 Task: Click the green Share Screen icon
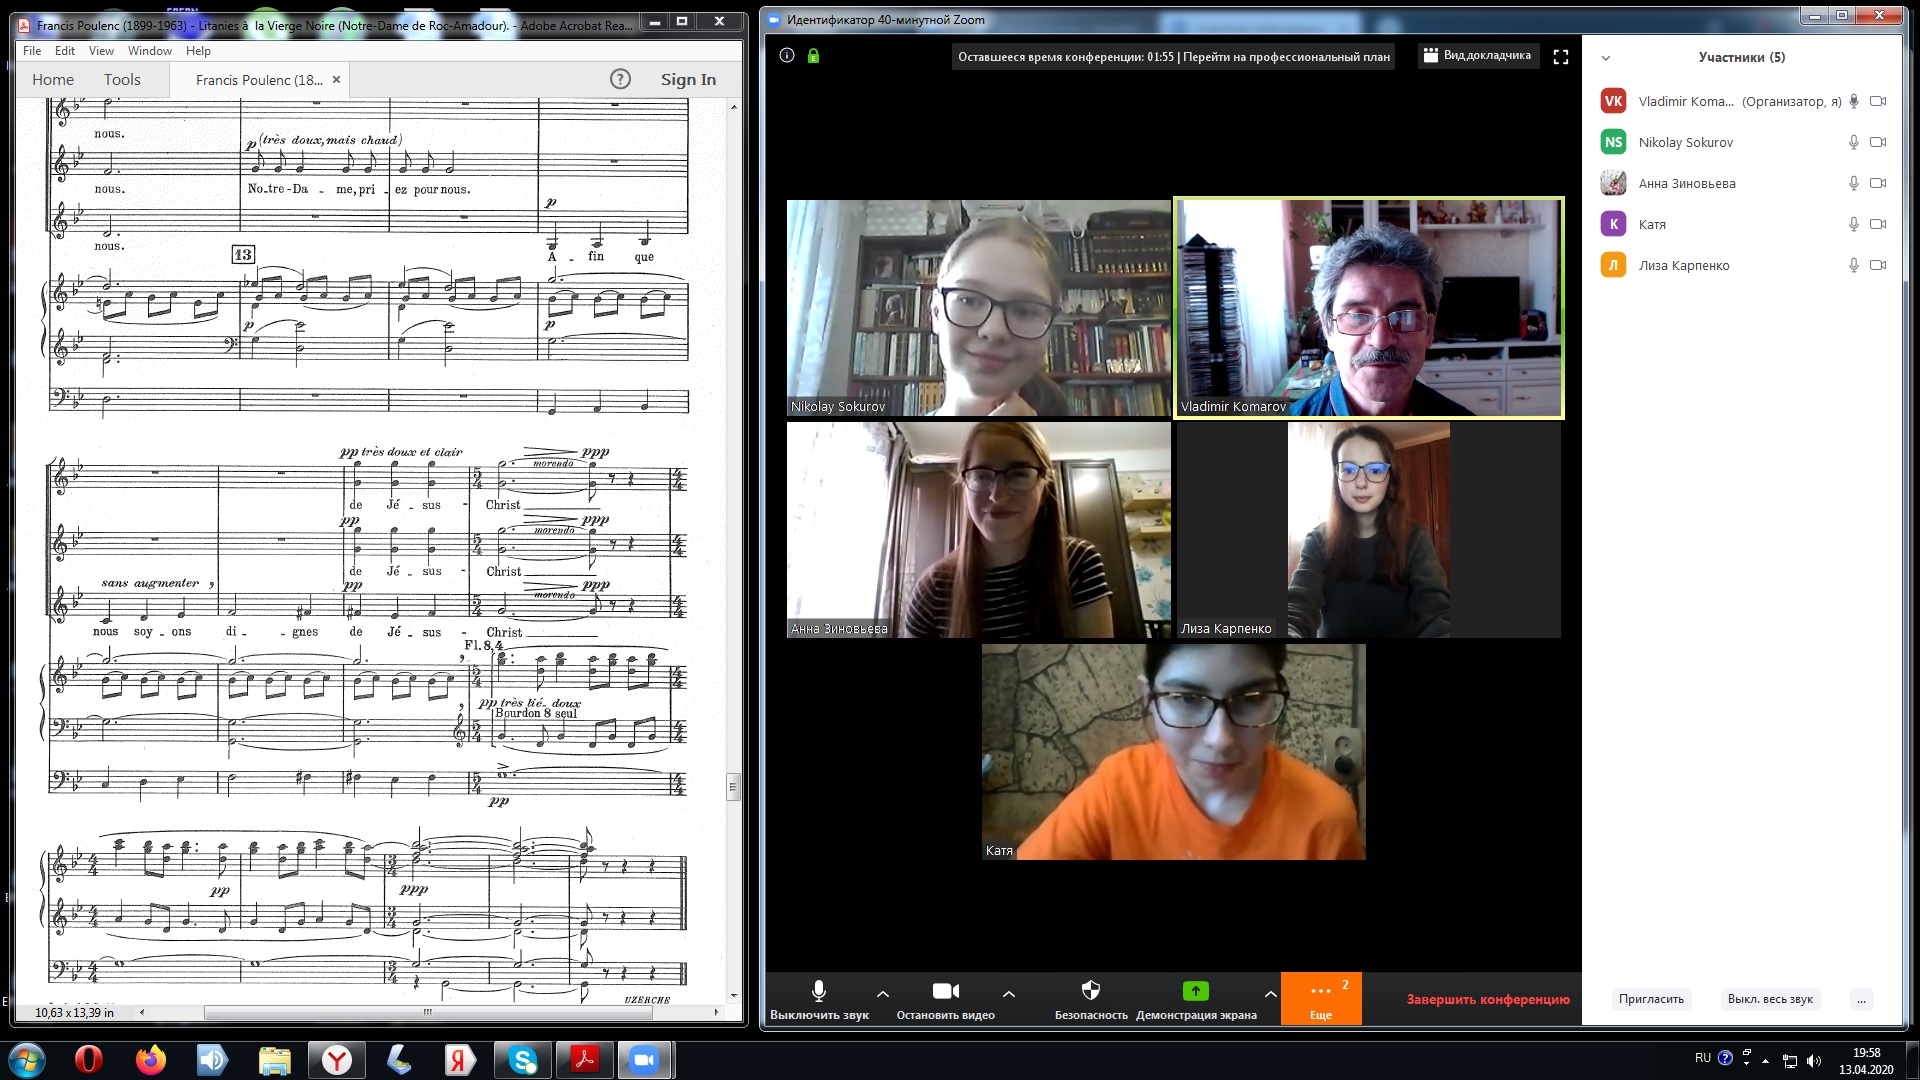tap(1195, 990)
